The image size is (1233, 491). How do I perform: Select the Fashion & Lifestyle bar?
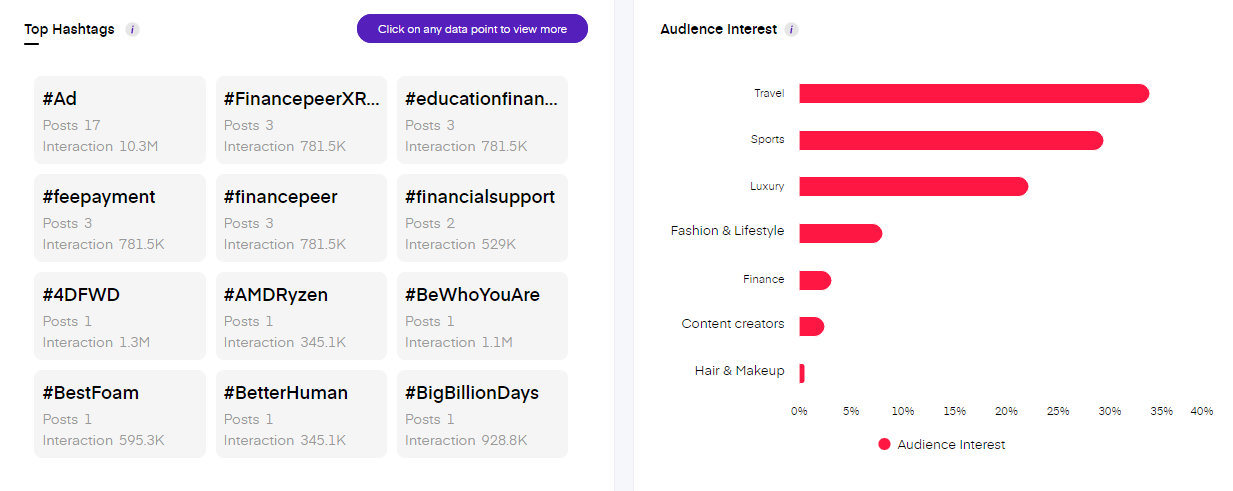pyautogui.click(x=840, y=233)
